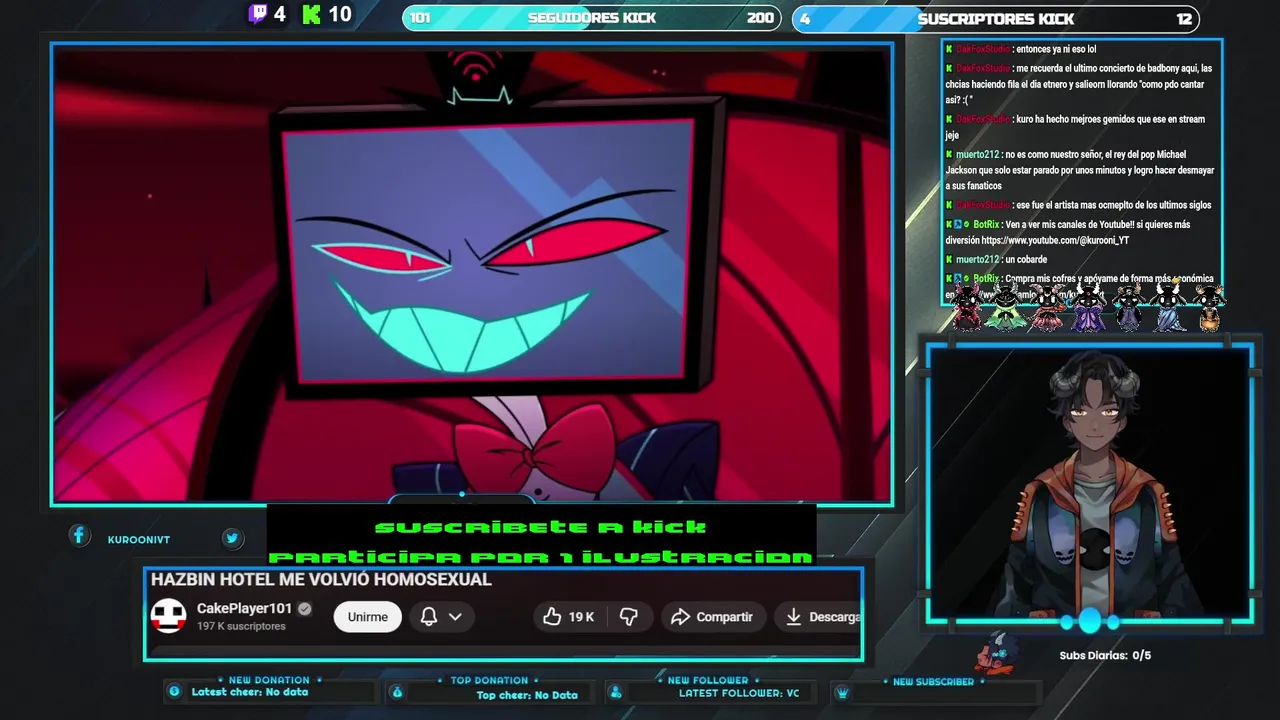1280x720 pixels.
Task: Click the purple Twitch logo counter icon
Action: coord(258,14)
